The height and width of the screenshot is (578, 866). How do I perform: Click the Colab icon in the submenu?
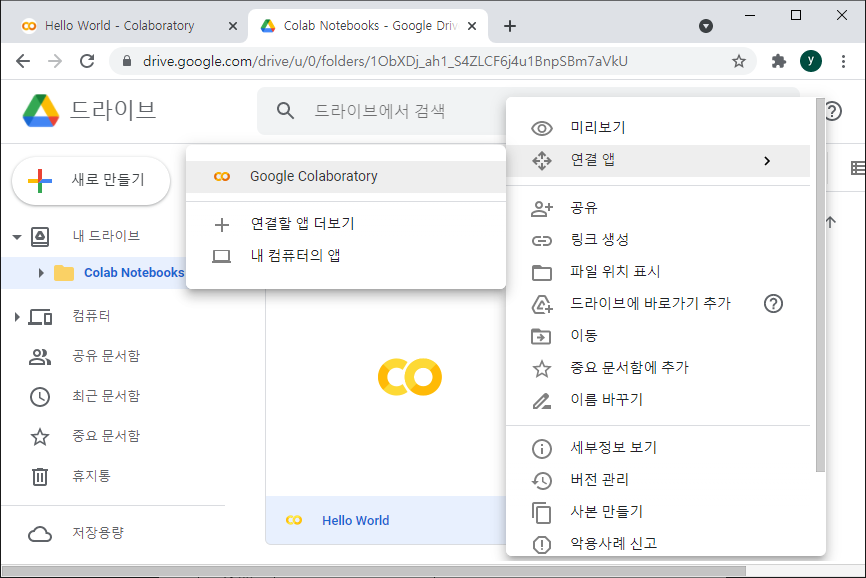(x=221, y=177)
